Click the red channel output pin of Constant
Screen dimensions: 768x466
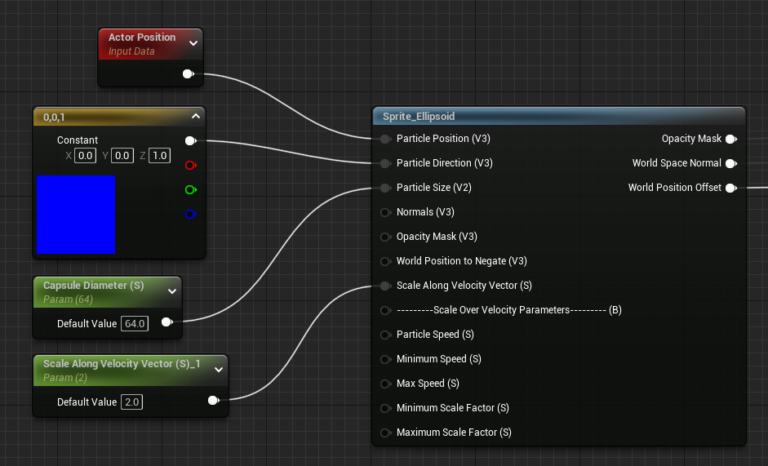tap(191, 165)
